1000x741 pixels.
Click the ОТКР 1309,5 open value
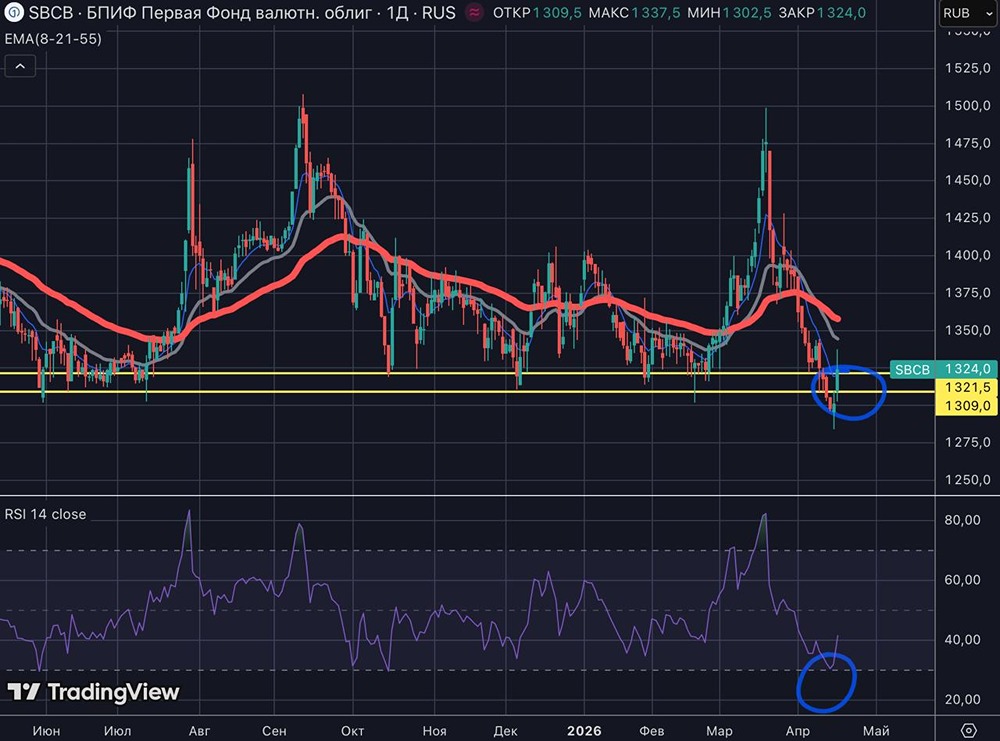point(537,13)
